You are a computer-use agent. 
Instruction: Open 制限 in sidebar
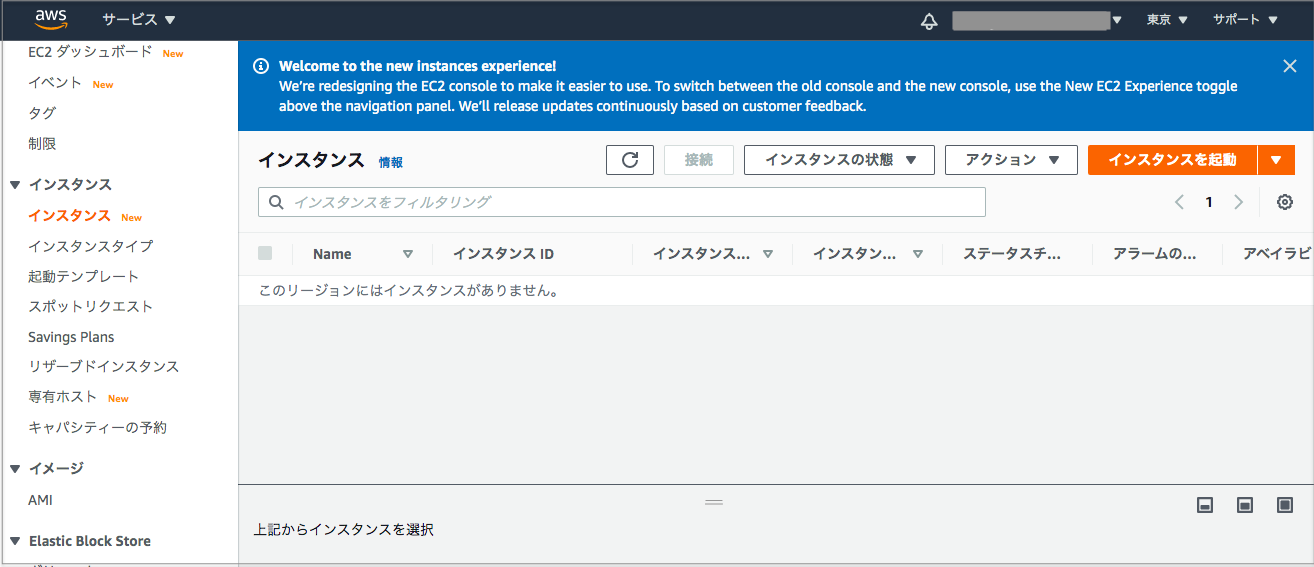click(x=42, y=144)
